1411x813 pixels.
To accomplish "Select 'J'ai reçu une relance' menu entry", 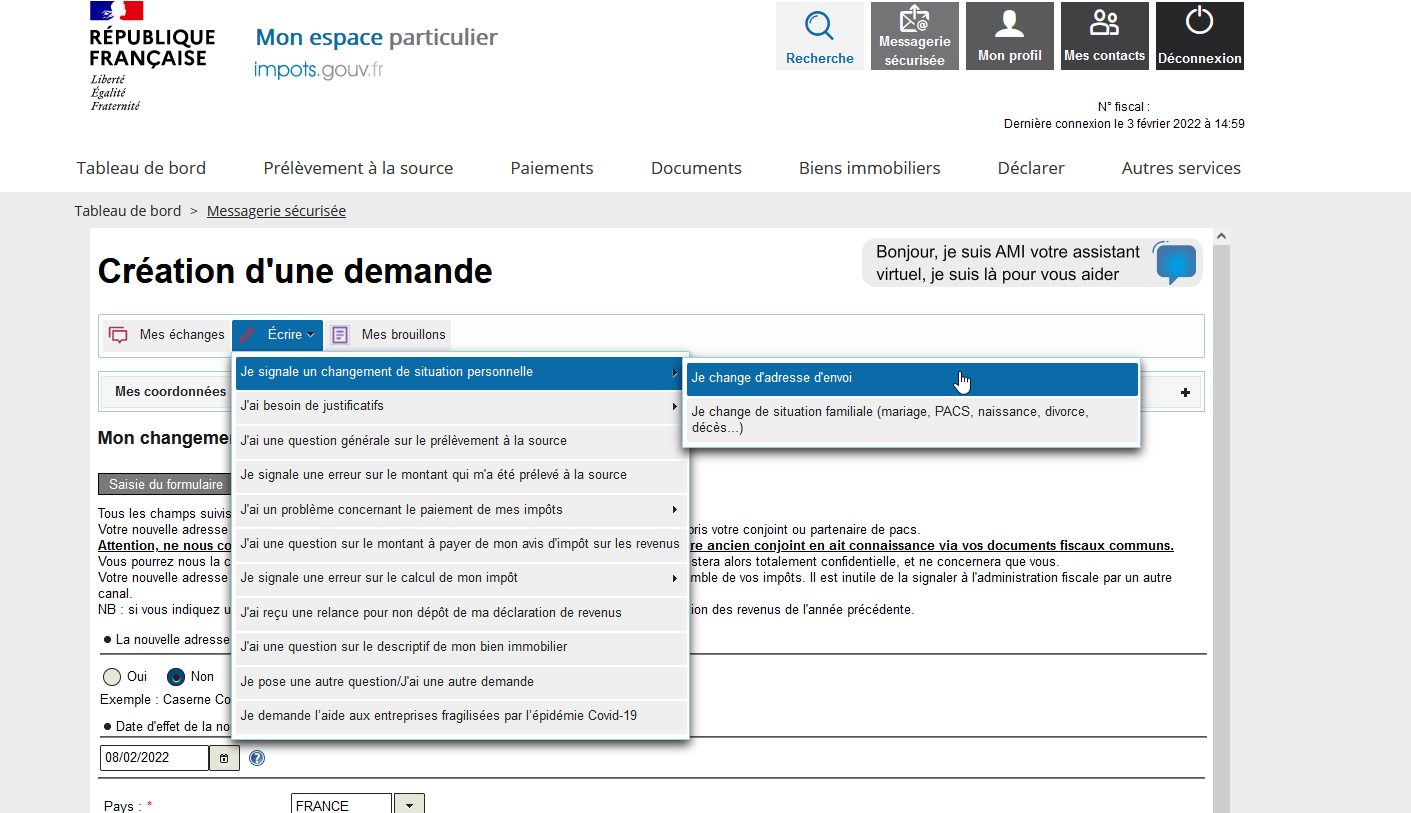I will 460,613.
